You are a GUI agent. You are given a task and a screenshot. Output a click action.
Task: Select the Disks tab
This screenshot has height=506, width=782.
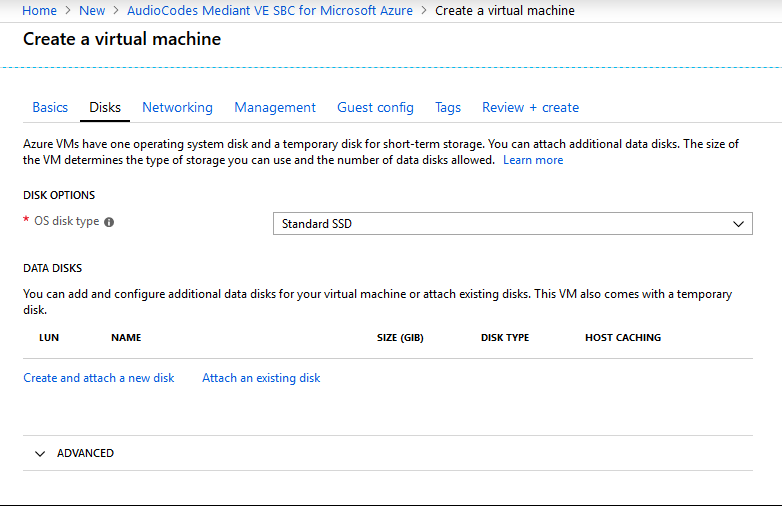(x=105, y=108)
